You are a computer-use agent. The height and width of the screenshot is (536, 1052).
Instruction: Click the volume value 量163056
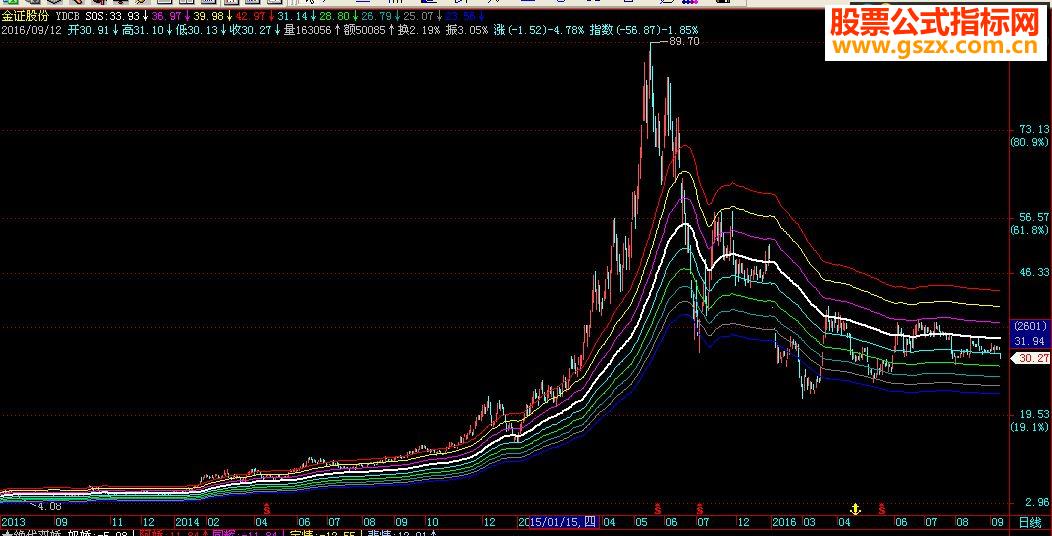[x=307, y=30]
